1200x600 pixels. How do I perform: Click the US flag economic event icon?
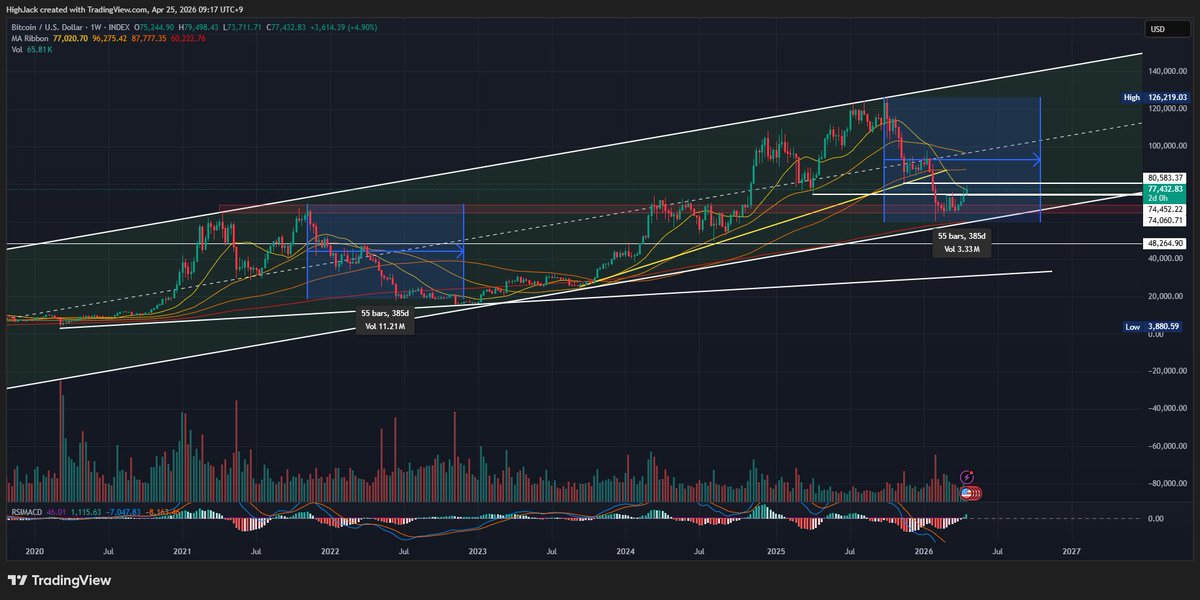point(967,493)
